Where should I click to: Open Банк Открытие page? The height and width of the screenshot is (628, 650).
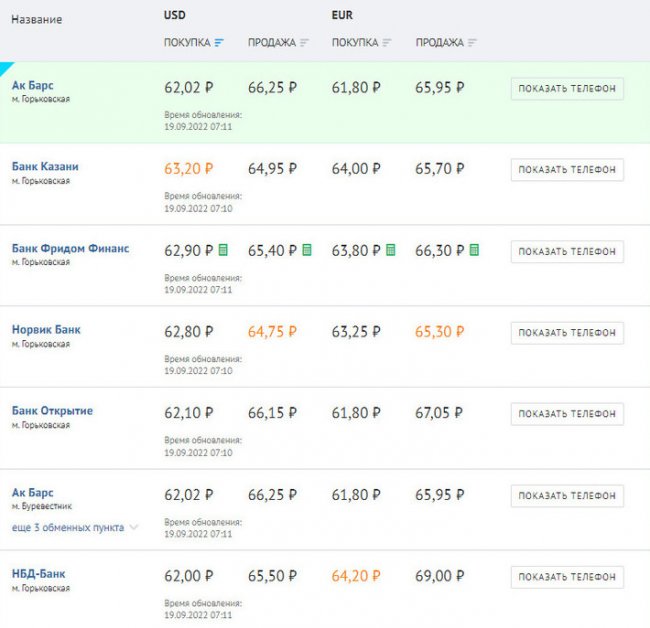52,411
